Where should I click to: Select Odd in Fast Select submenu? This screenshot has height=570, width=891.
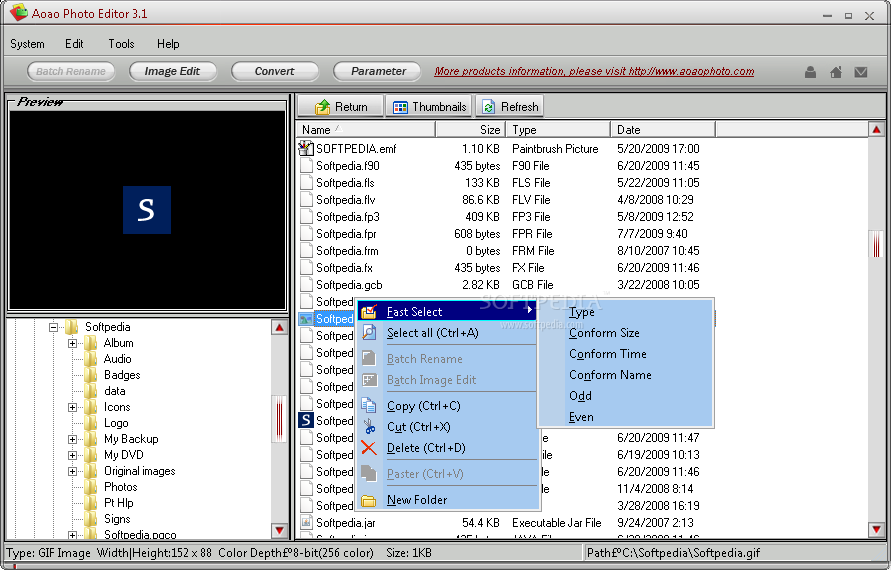click(x=625, y=396)
